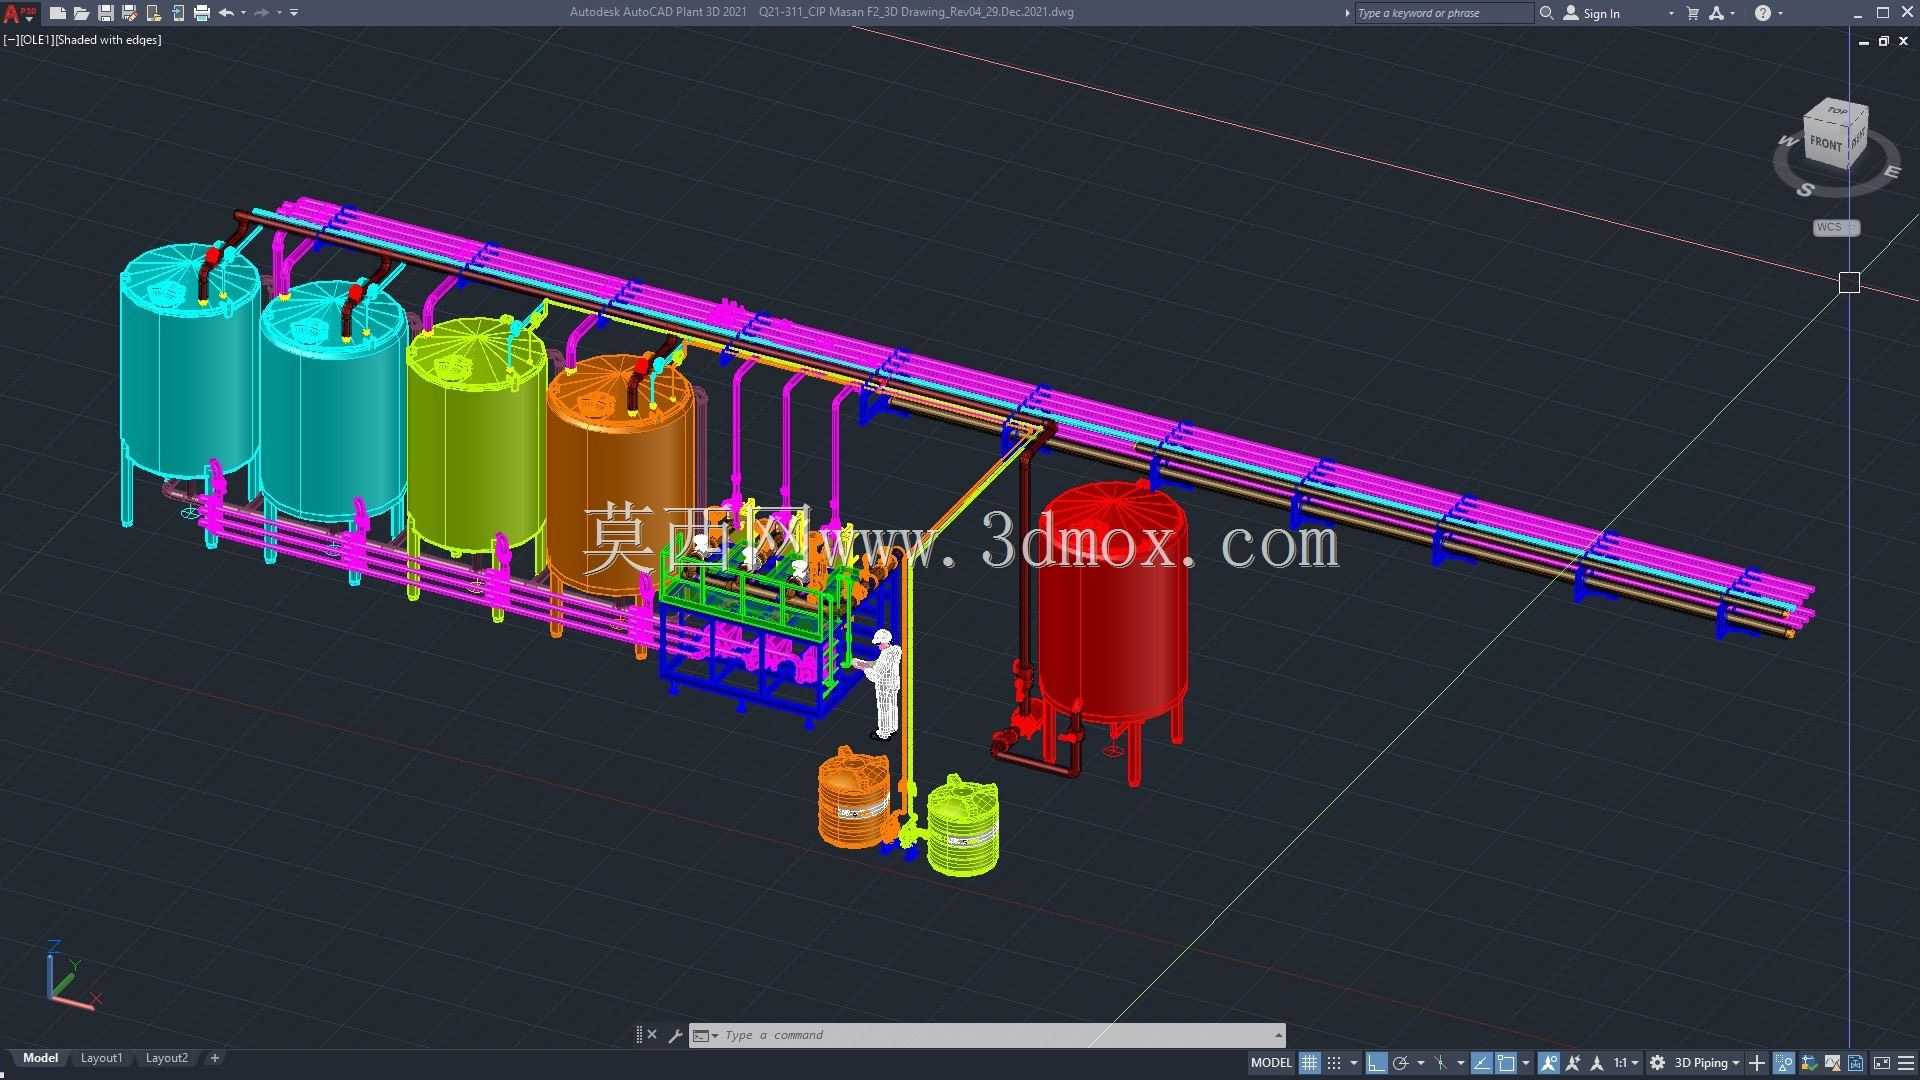1920x1080 pixels.
Task: Create a new drawing from Quick Access toolbar
Action: [x=58, y=13]
